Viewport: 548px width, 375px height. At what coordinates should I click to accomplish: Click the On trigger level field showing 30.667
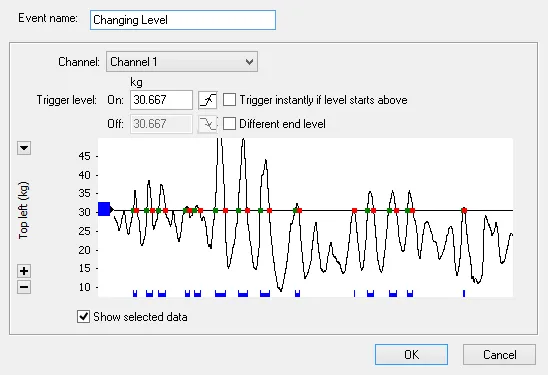(161, 100)
